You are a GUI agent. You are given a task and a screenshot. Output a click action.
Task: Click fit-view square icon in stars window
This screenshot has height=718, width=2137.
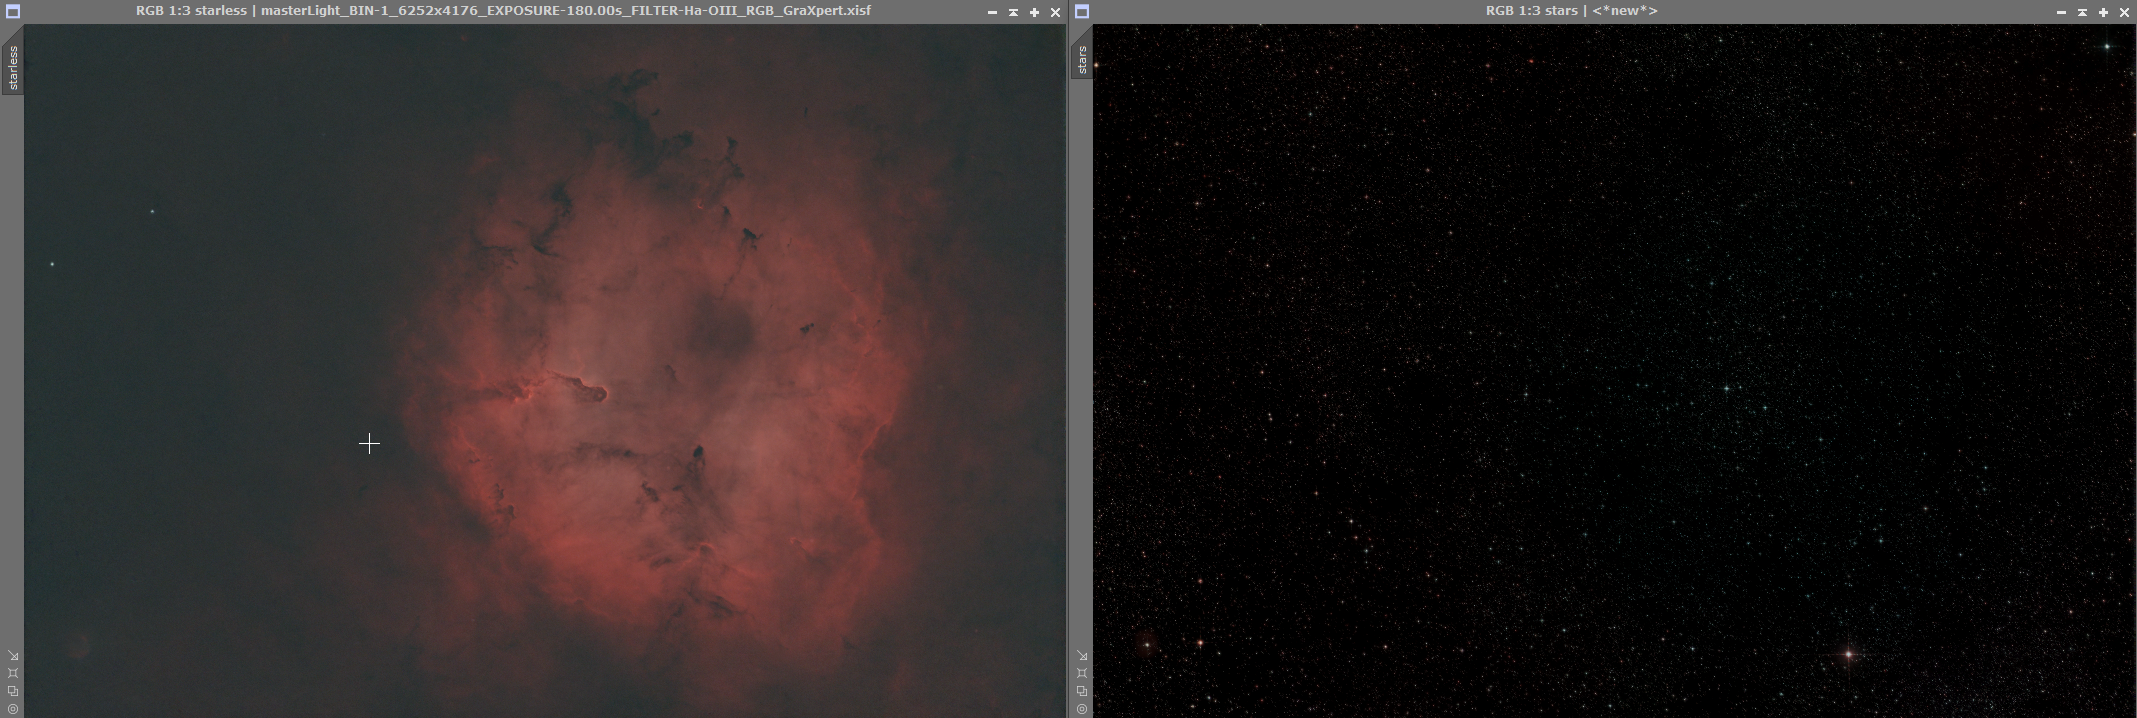coord(1082,673)
